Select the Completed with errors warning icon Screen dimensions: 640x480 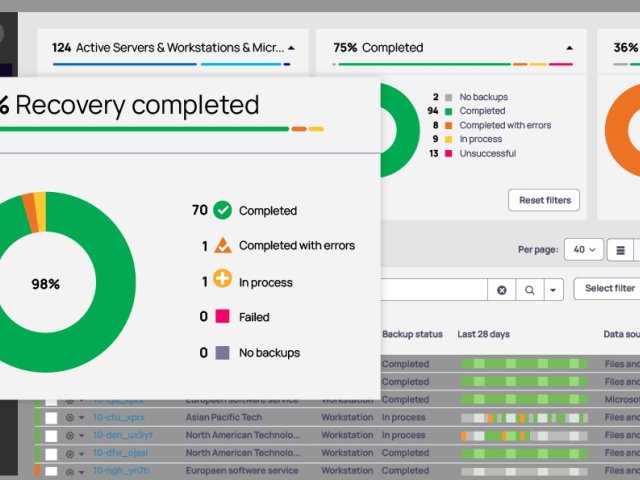[x=223, y=245]
